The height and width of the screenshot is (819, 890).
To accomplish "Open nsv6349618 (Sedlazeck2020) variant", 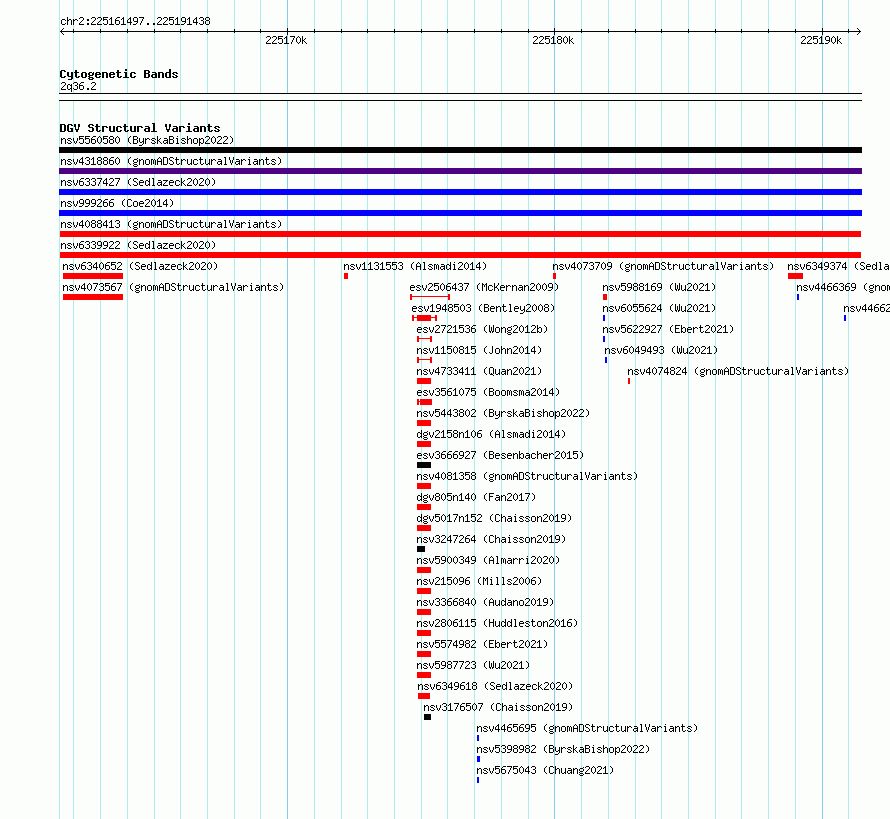I will click(495, 686).
